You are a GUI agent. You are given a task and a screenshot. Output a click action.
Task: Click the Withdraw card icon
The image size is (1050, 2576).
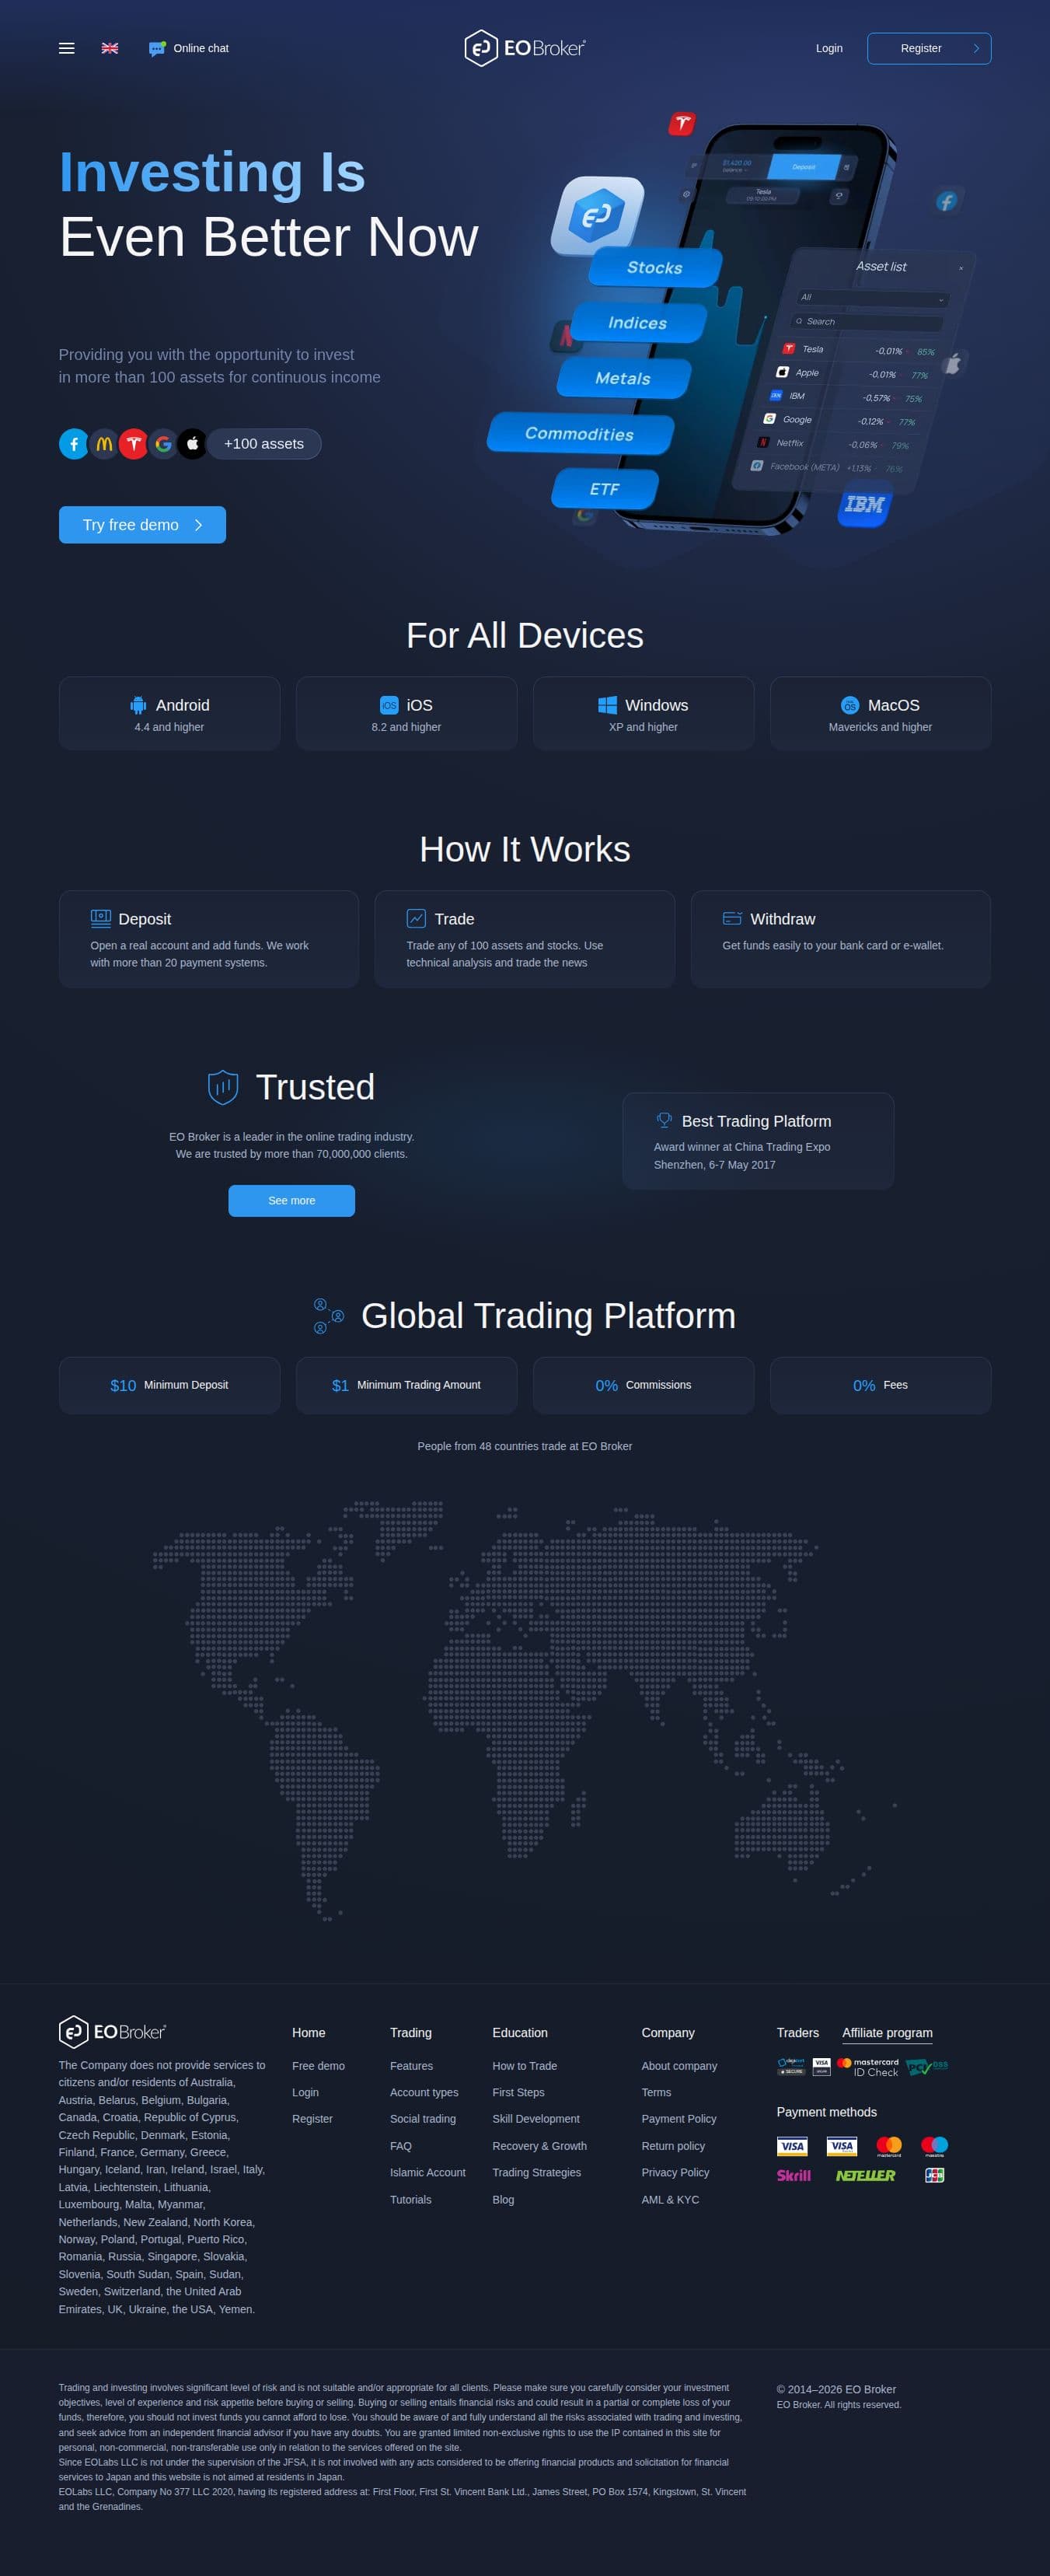(732, 918)
